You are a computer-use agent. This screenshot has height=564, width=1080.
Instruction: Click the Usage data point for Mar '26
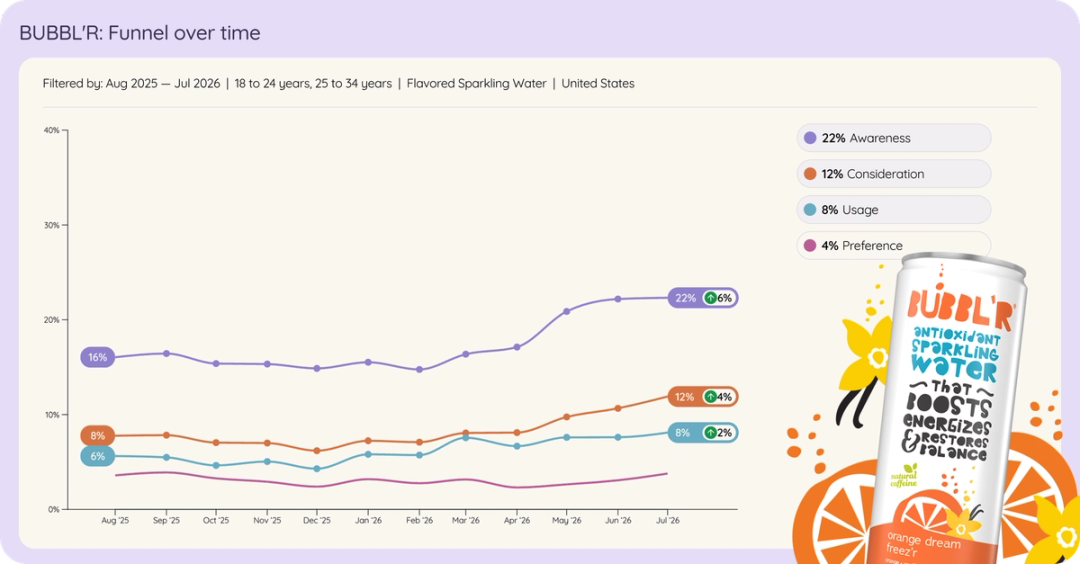[x=466, y=437]
